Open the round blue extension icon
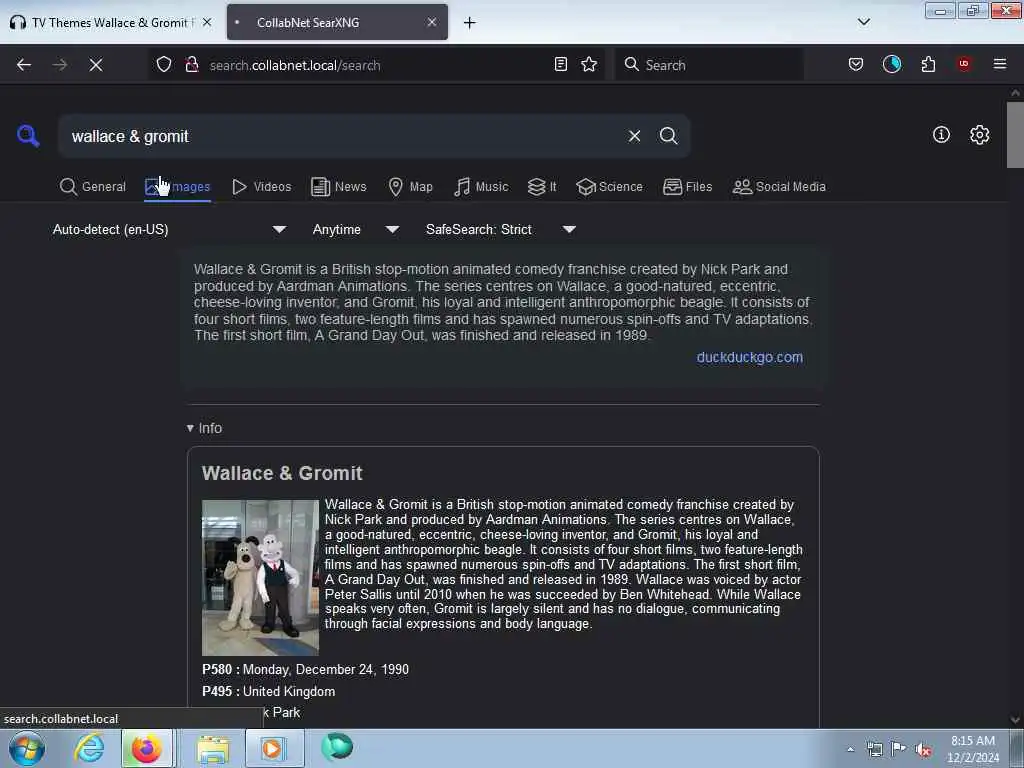The image size is (1024, 768). tap(891, 64)
